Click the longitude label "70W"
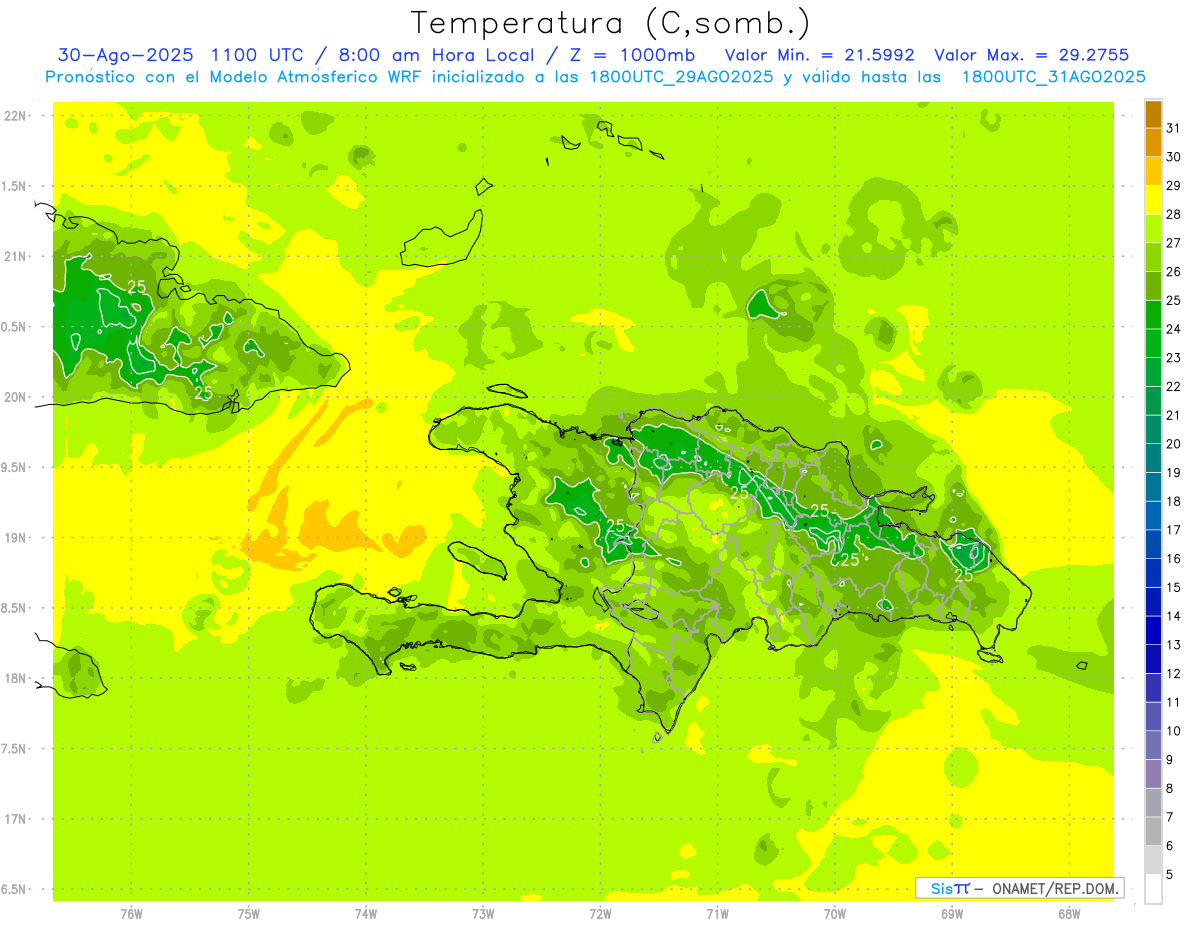Image resolution: width=1200 pixels, height=927 pixels. 835,914
